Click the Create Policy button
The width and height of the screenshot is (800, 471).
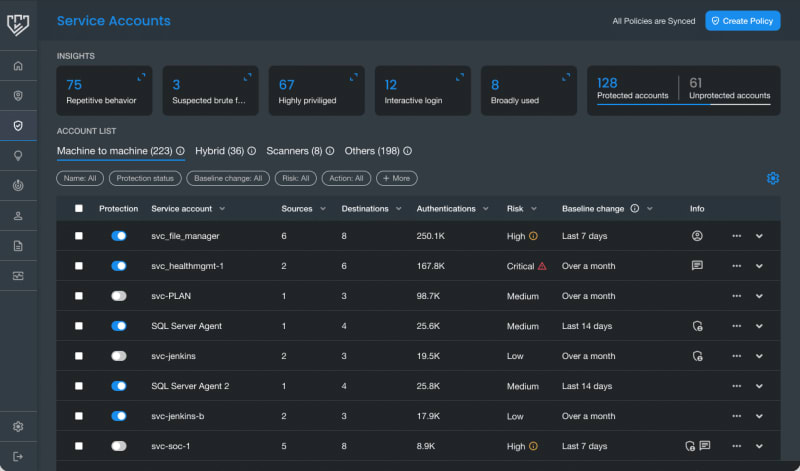[742, 21]
